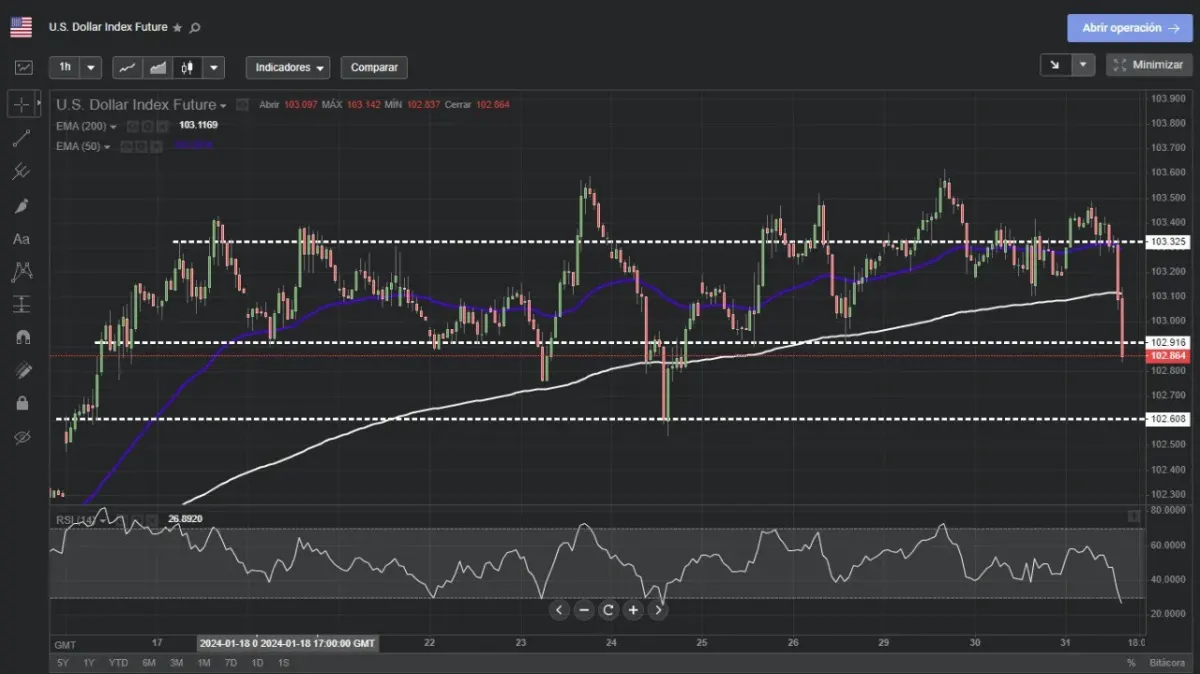Select the brush drawing tool
Screen dimensions: 1200x674
[22, 205]
